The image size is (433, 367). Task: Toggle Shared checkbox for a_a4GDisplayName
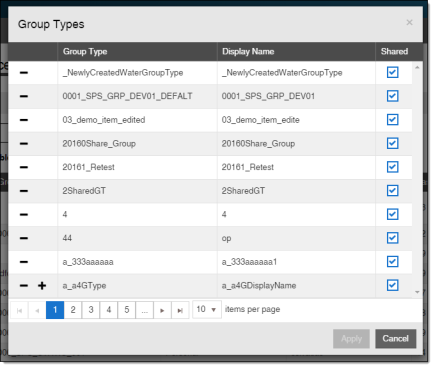(393, 285)
